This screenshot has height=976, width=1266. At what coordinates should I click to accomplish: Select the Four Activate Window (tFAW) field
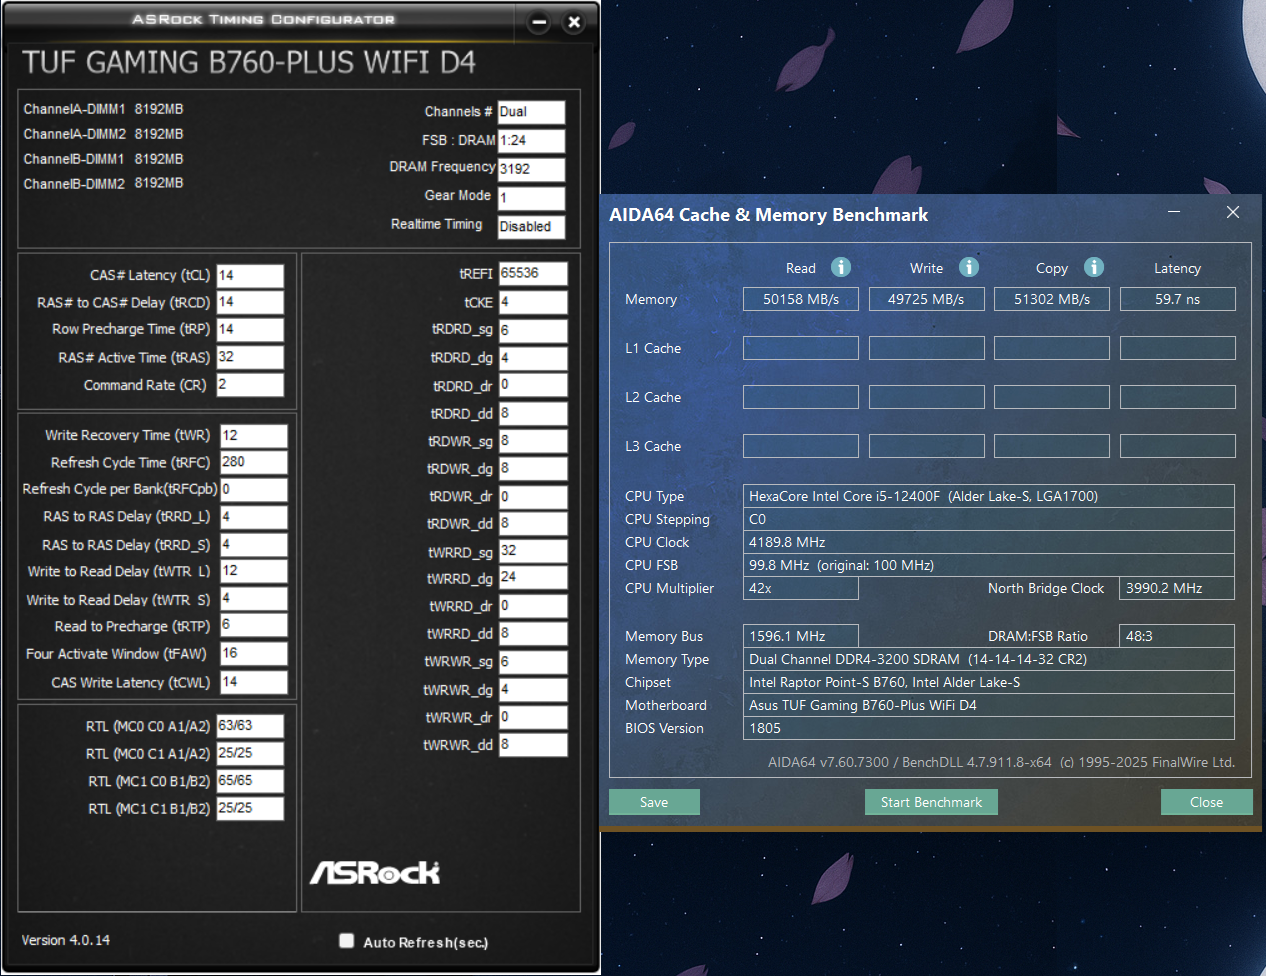[254, 654]
